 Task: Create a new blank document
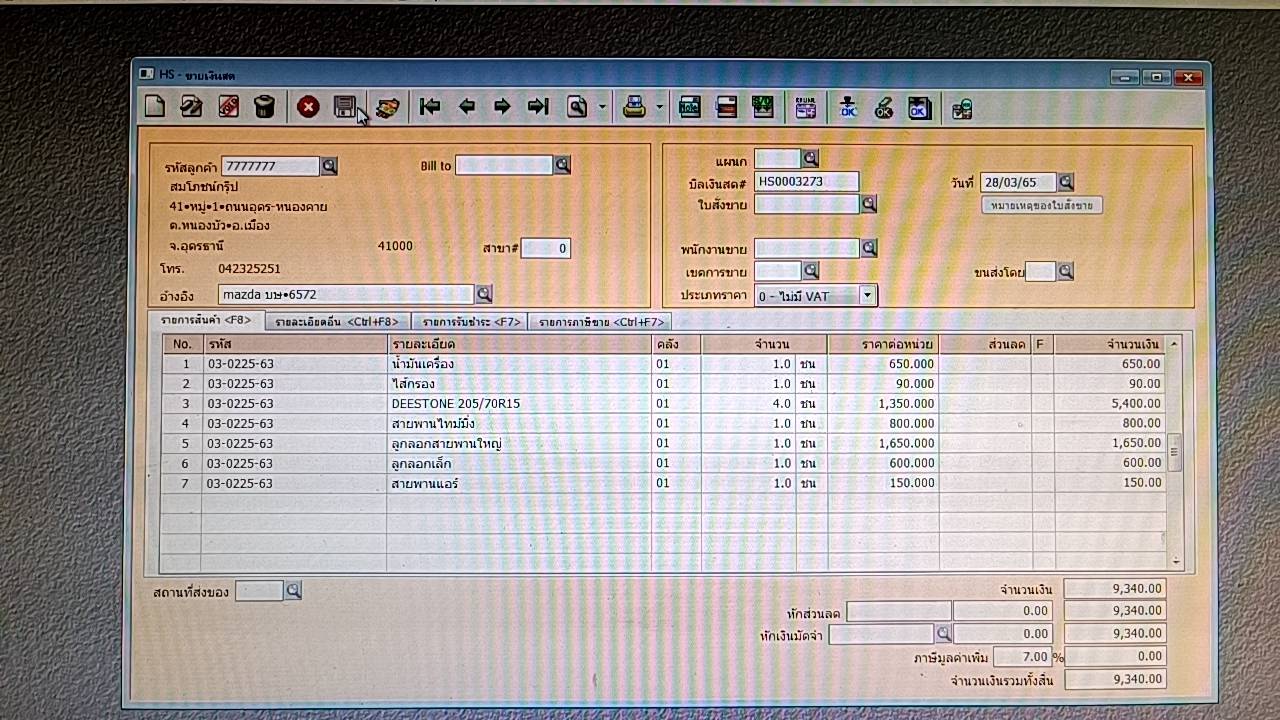(154, 106)
